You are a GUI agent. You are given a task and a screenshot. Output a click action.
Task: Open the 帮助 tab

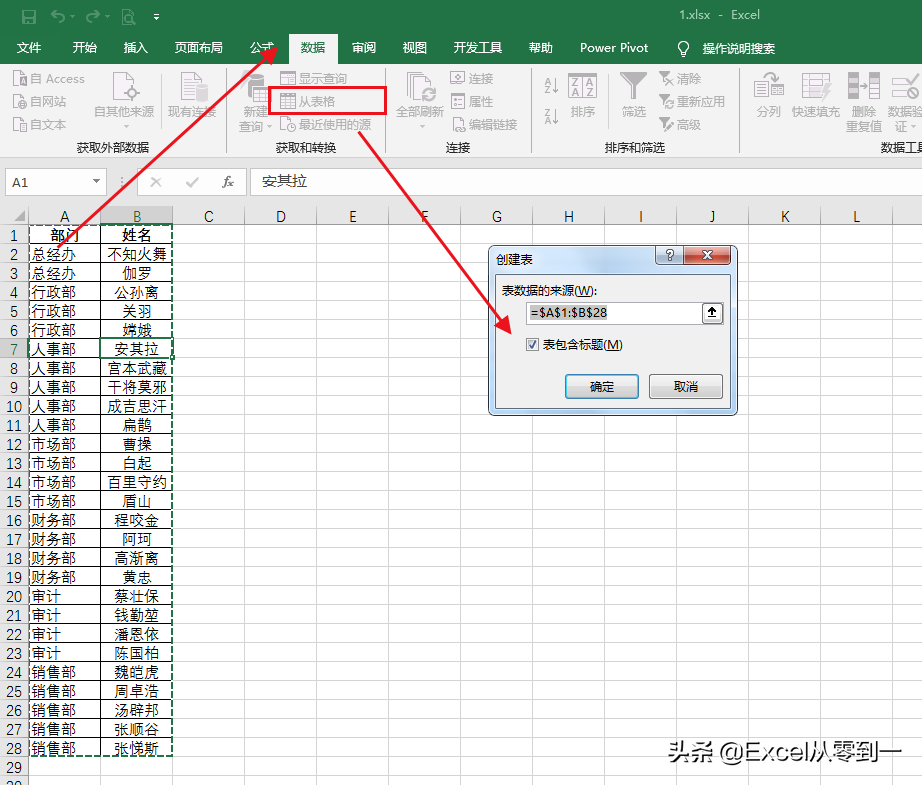540,48
